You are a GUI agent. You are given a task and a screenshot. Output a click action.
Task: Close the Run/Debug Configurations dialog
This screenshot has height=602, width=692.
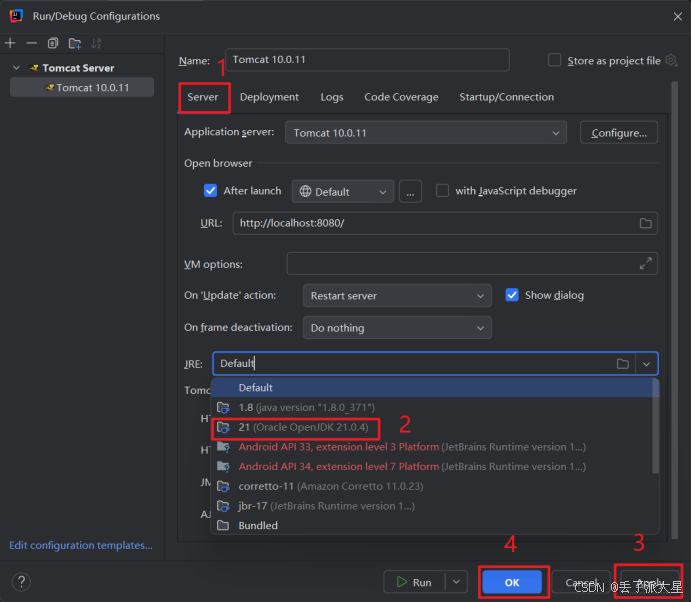pyautogui.click(x=677, y=16)
